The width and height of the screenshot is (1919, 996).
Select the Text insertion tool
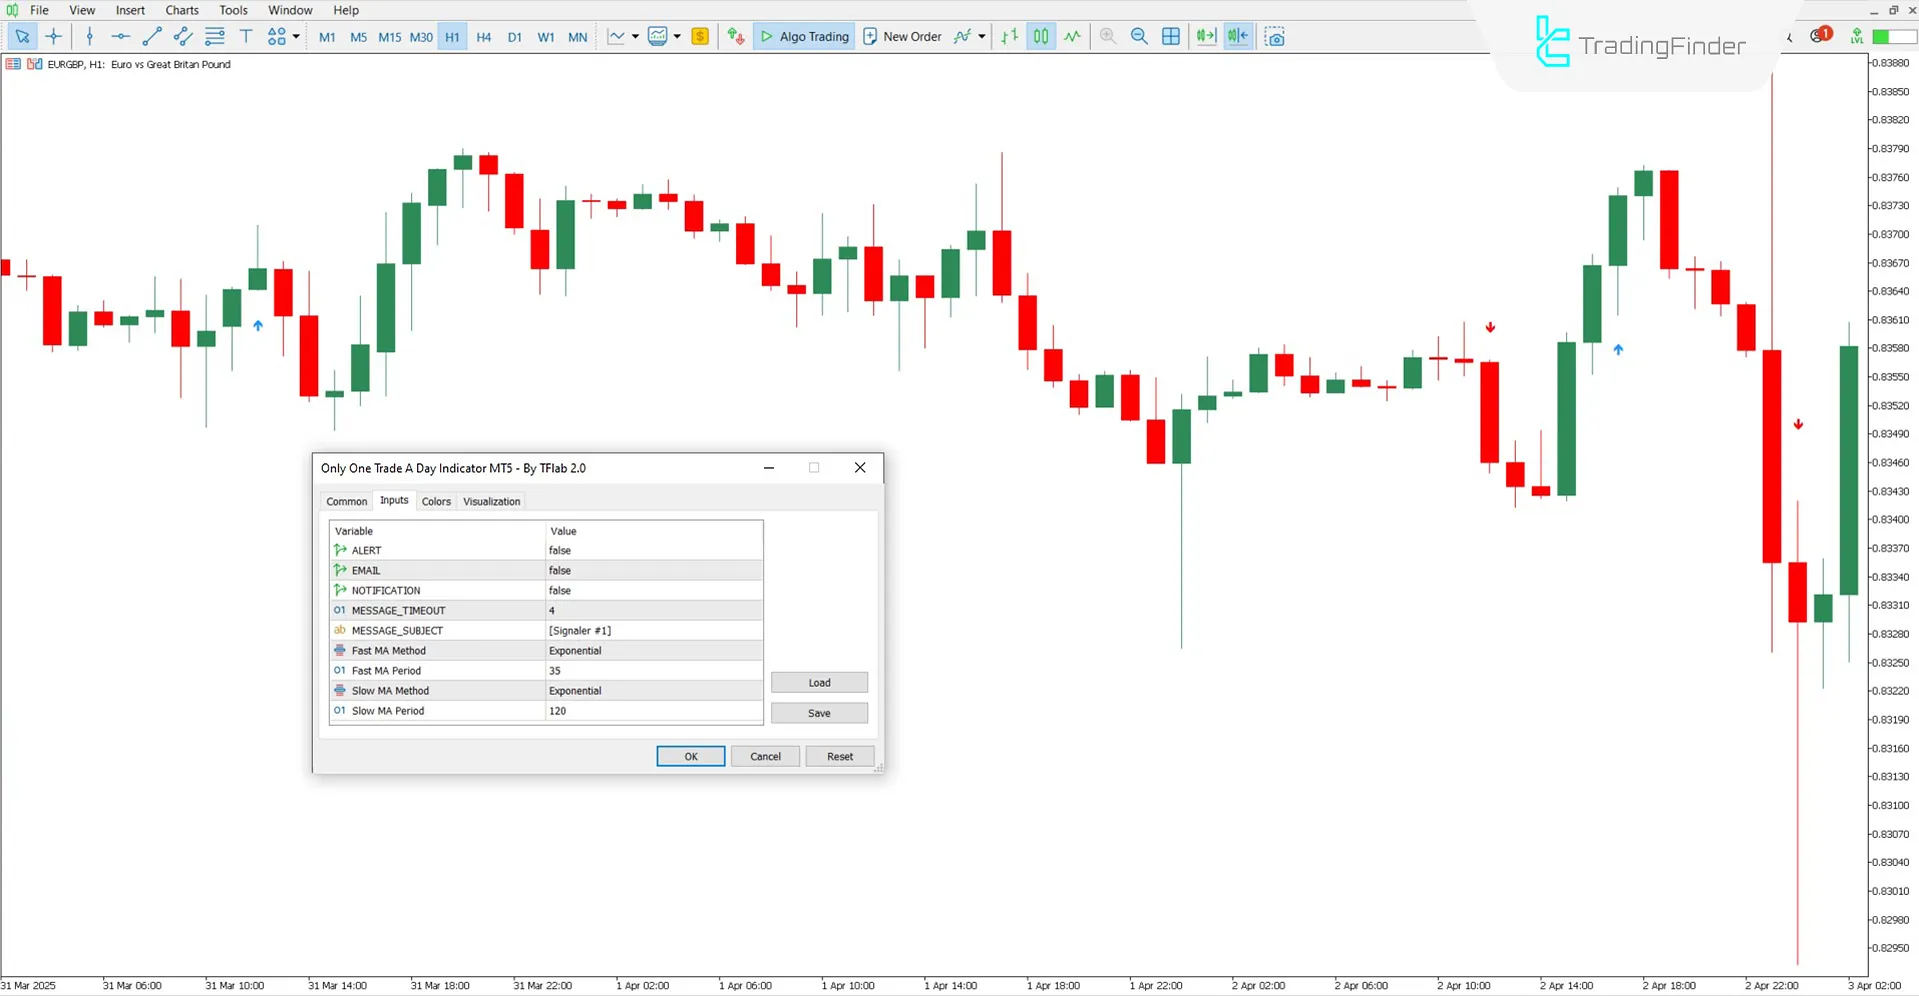click(x=246, y=36)
